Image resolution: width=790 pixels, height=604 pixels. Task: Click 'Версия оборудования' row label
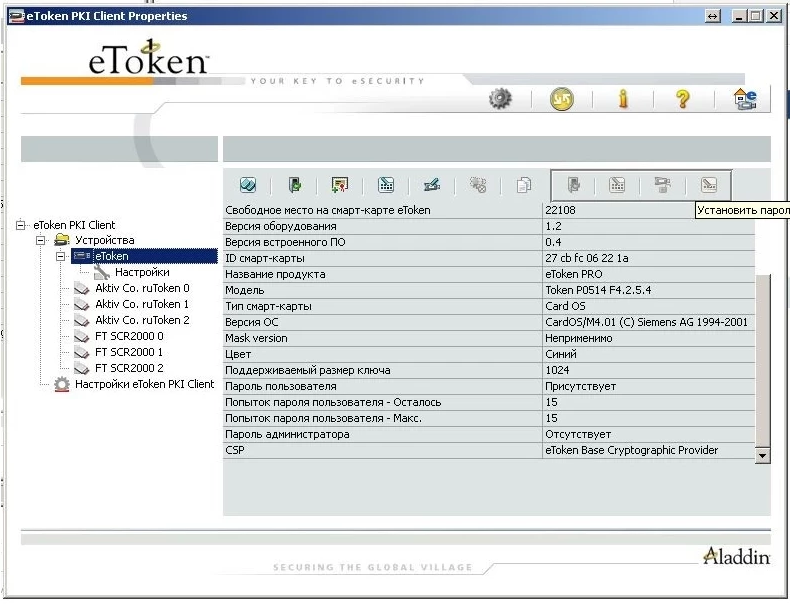[281, 226]
